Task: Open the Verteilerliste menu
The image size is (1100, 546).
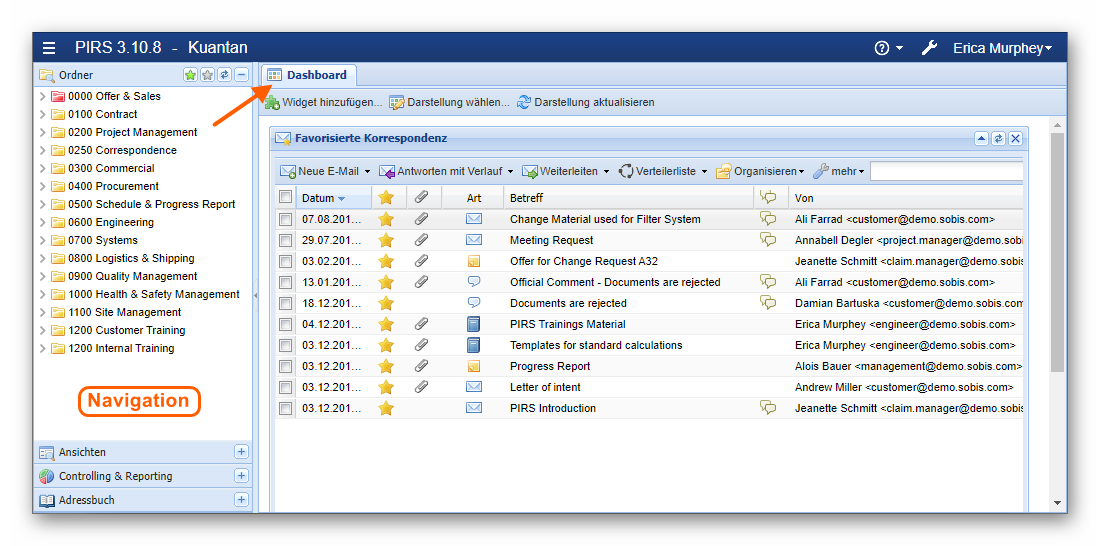Action: [x=663, y=171]
